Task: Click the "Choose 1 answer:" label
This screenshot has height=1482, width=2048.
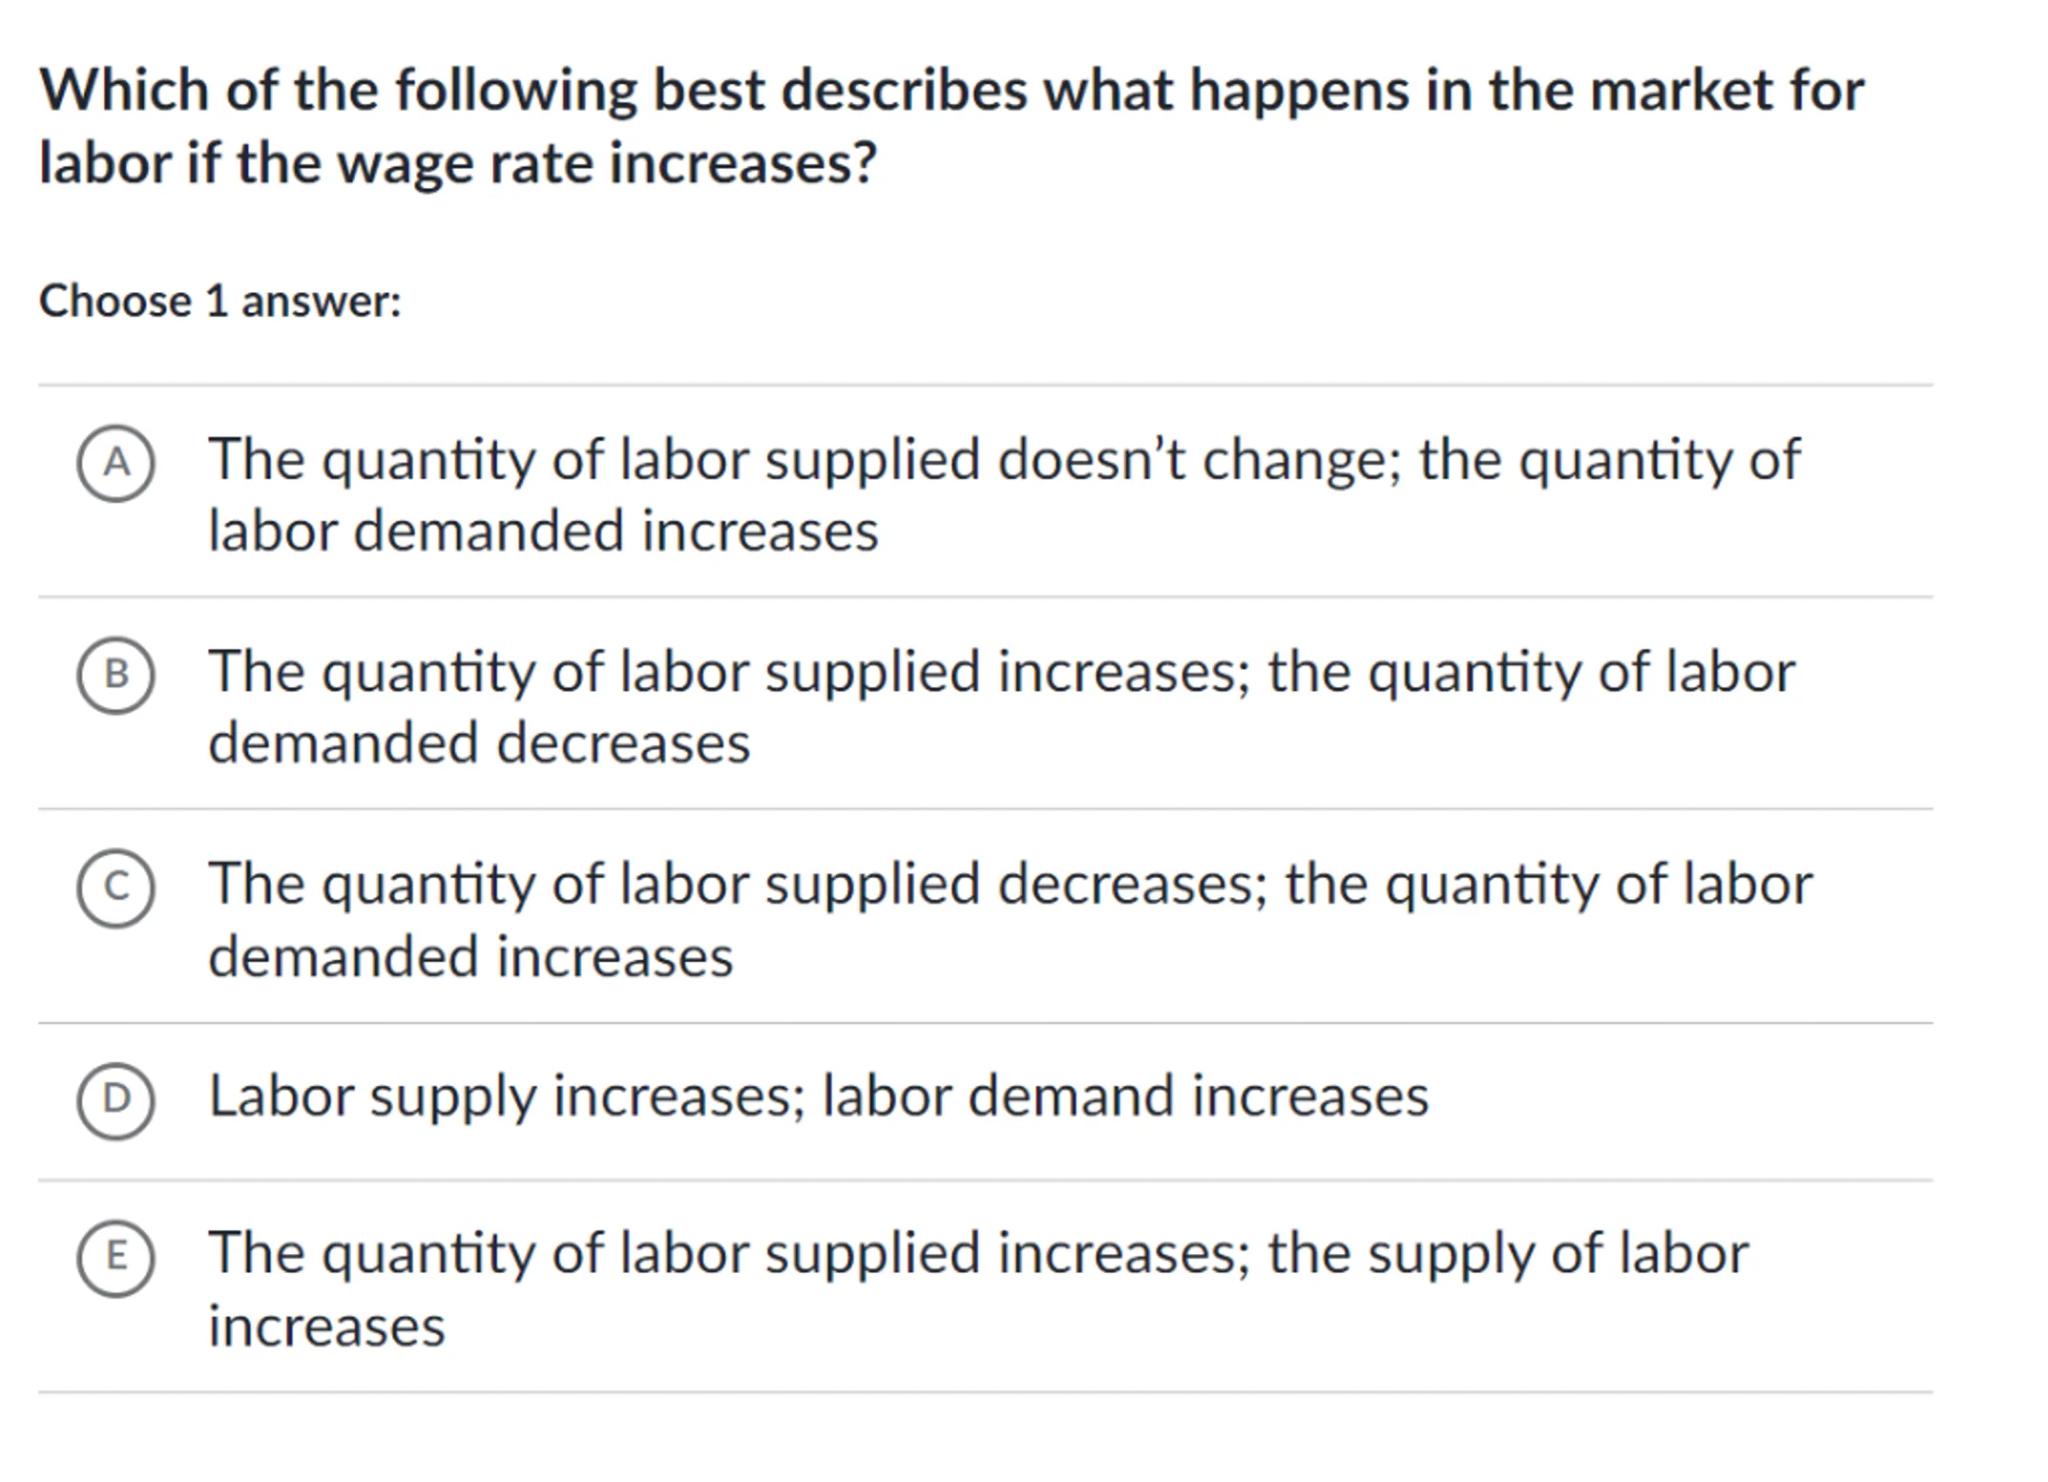Action: 220,301
